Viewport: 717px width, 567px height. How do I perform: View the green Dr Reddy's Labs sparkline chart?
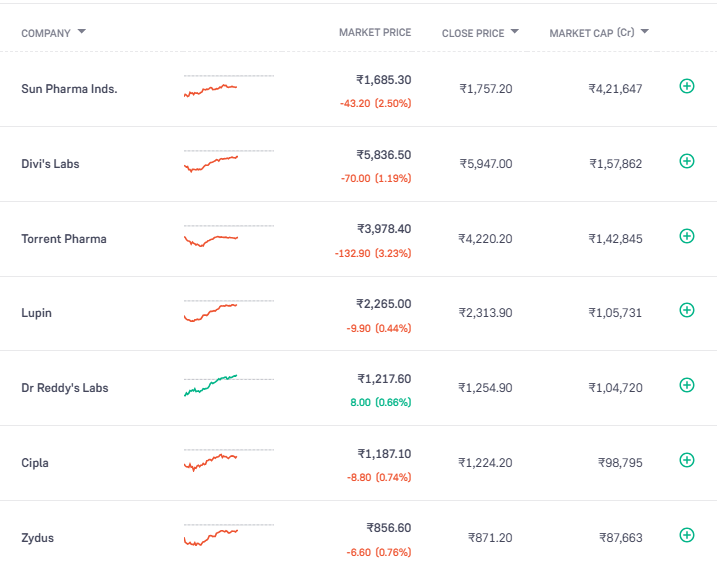pyautogui.click(x=212, y=385)
